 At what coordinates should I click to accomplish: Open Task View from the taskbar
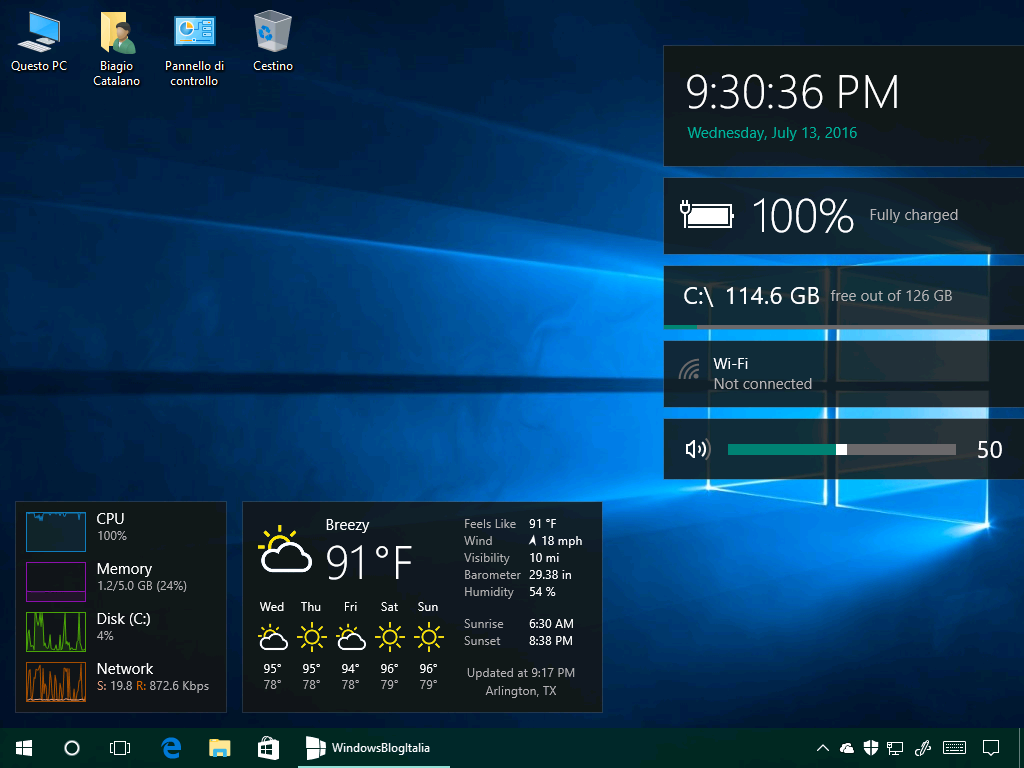[x=120, y=748]
